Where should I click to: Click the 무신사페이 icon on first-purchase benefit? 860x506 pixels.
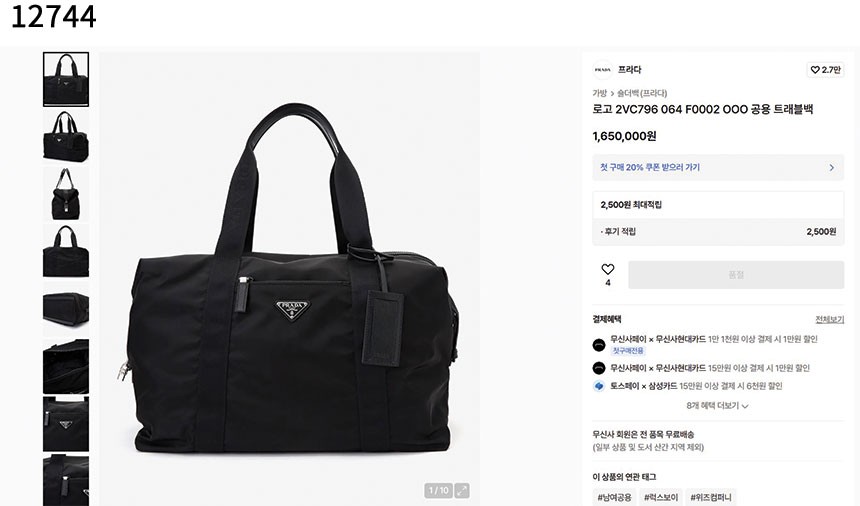coord(598,345)
